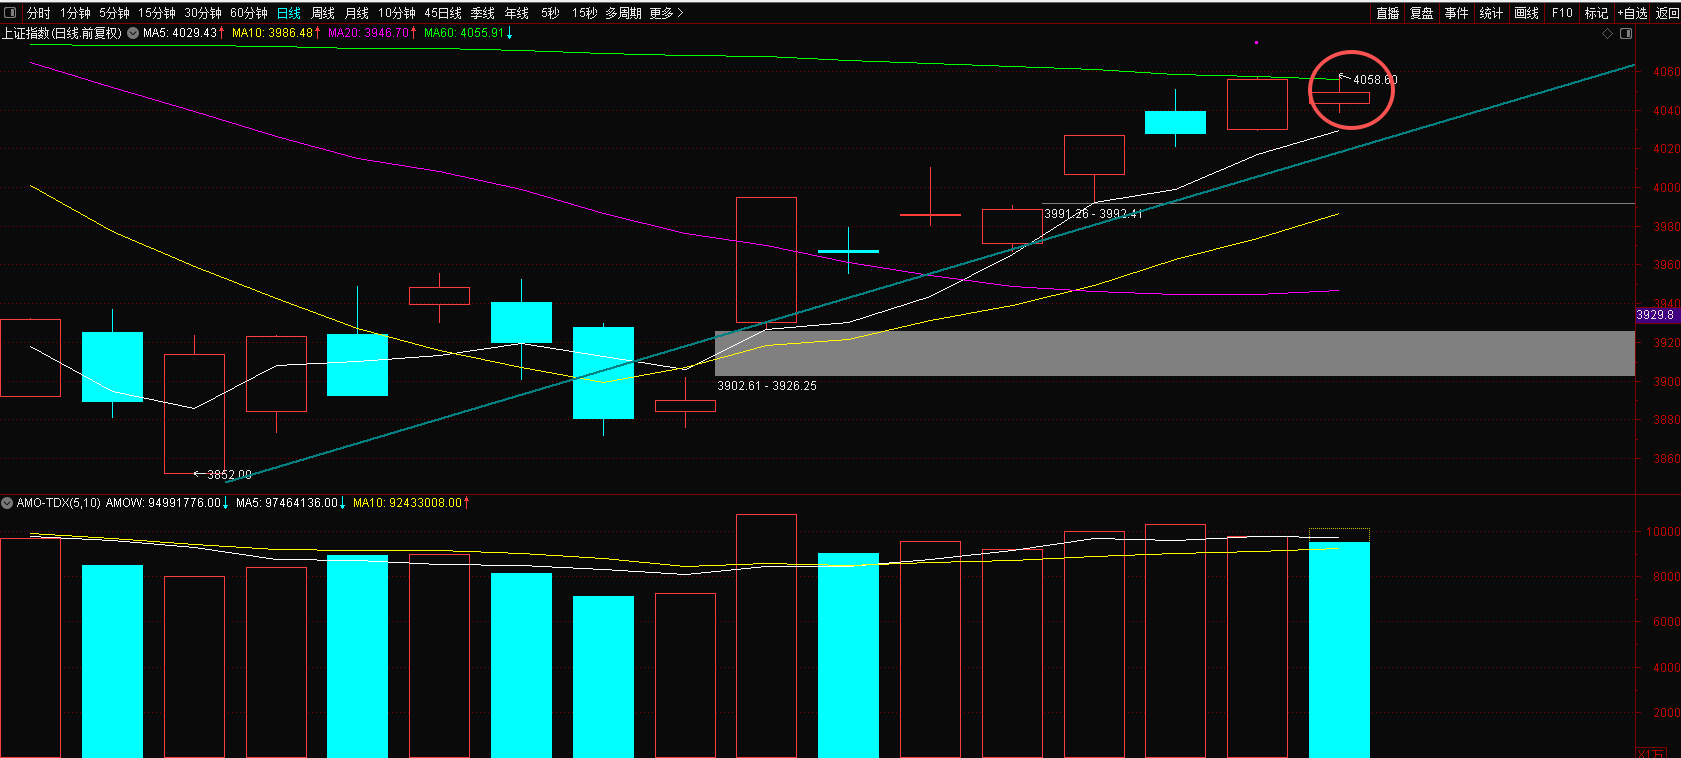Expand 更多 for more period options
The width and height of the screenshot is (1681, 758).
666,13
